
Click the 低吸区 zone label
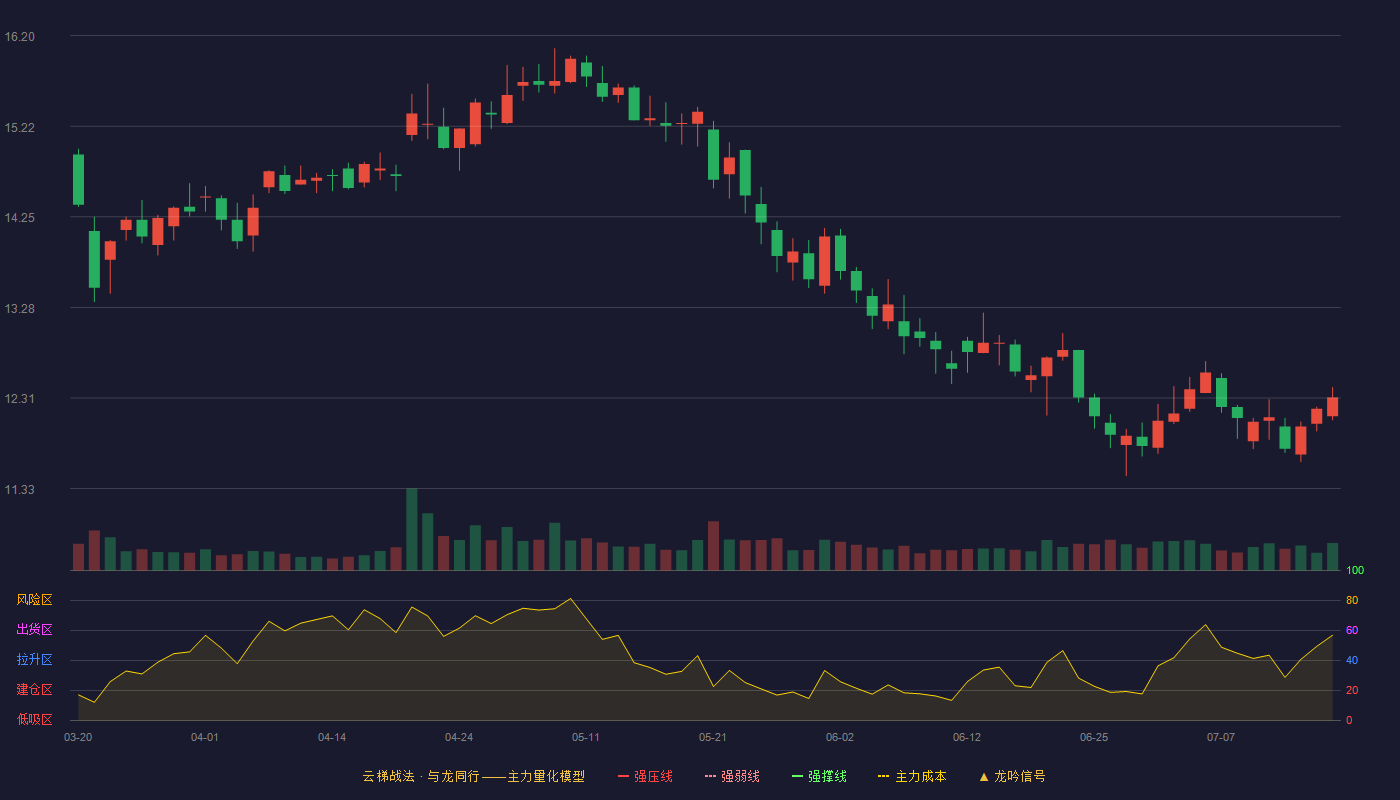coord(34,719)
